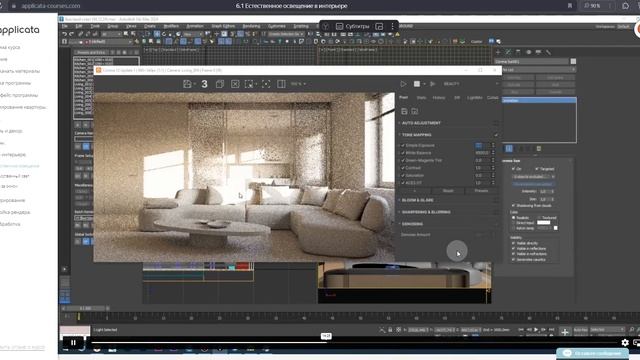Click save image icon in Corona frame buffer
The height and width of the screenshot is (360, 640).
(188, 84)
